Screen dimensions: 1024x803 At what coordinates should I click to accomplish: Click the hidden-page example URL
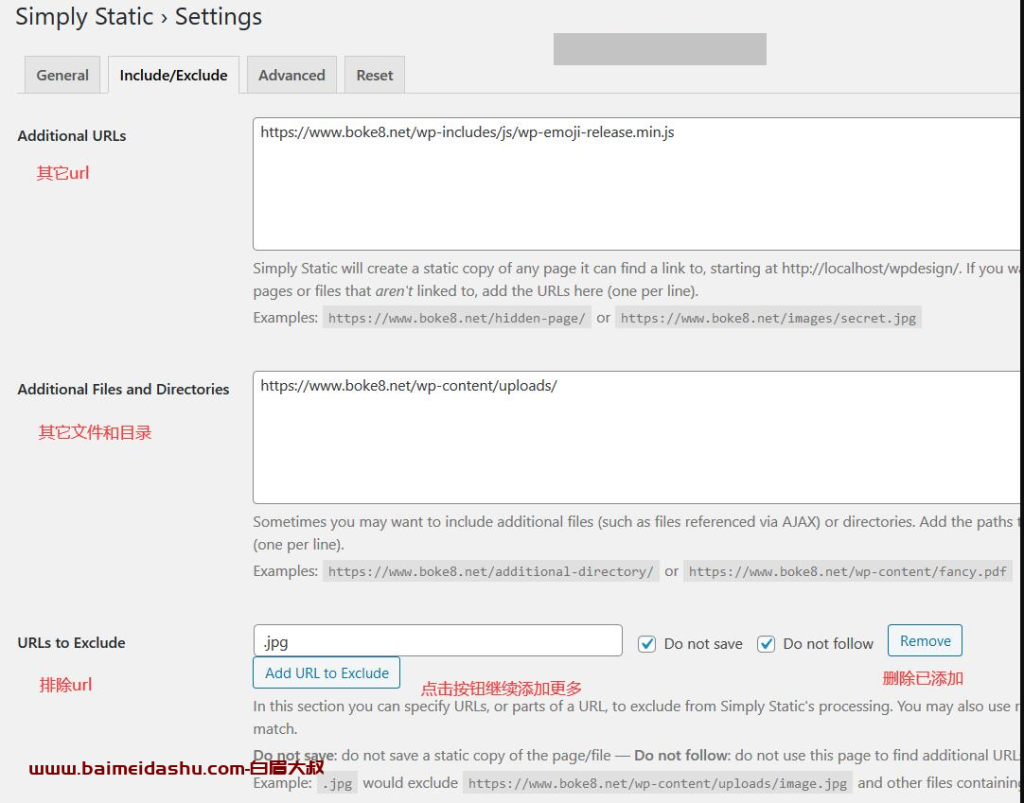click(457, 317)
